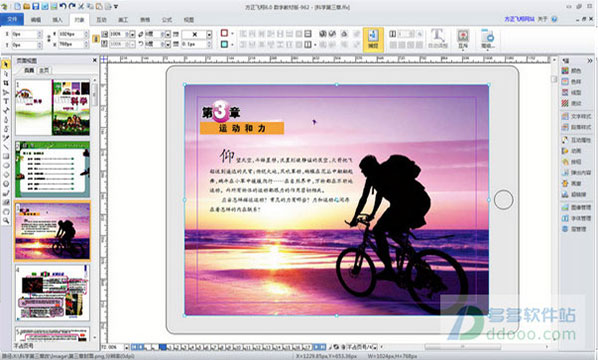
Task: Open the red outline color dropdown arrow
Action: 232,34
